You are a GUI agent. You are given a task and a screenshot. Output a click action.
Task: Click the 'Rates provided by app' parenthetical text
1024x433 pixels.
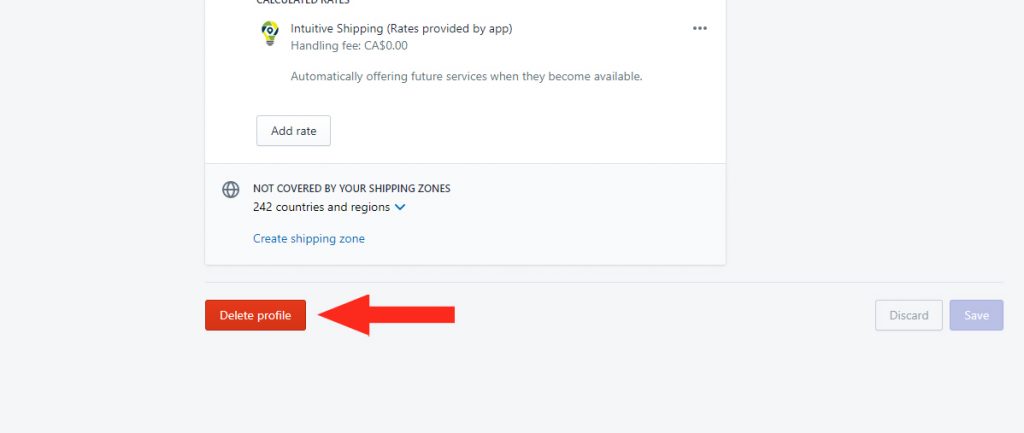coord(449,29)
